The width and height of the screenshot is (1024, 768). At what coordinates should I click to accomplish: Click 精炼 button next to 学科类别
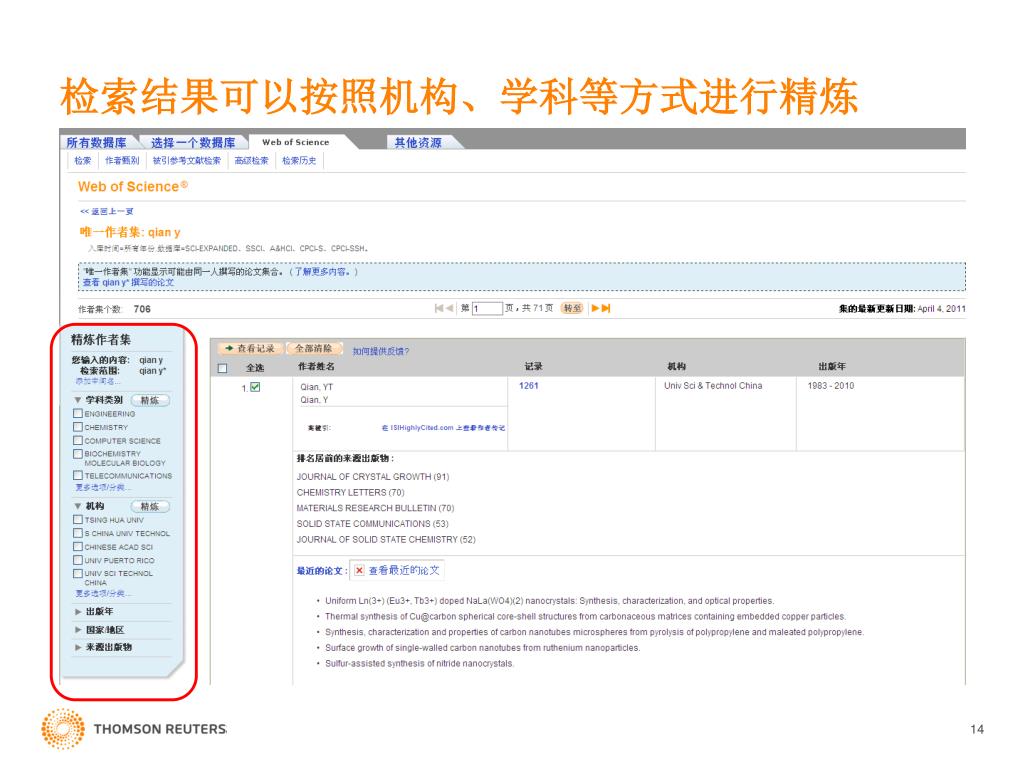(150, 400)
